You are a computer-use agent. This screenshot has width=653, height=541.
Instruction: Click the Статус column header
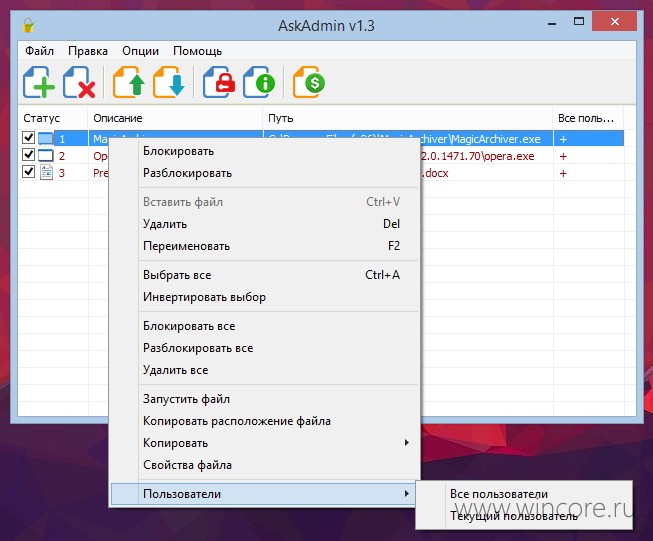pos(53,118)
